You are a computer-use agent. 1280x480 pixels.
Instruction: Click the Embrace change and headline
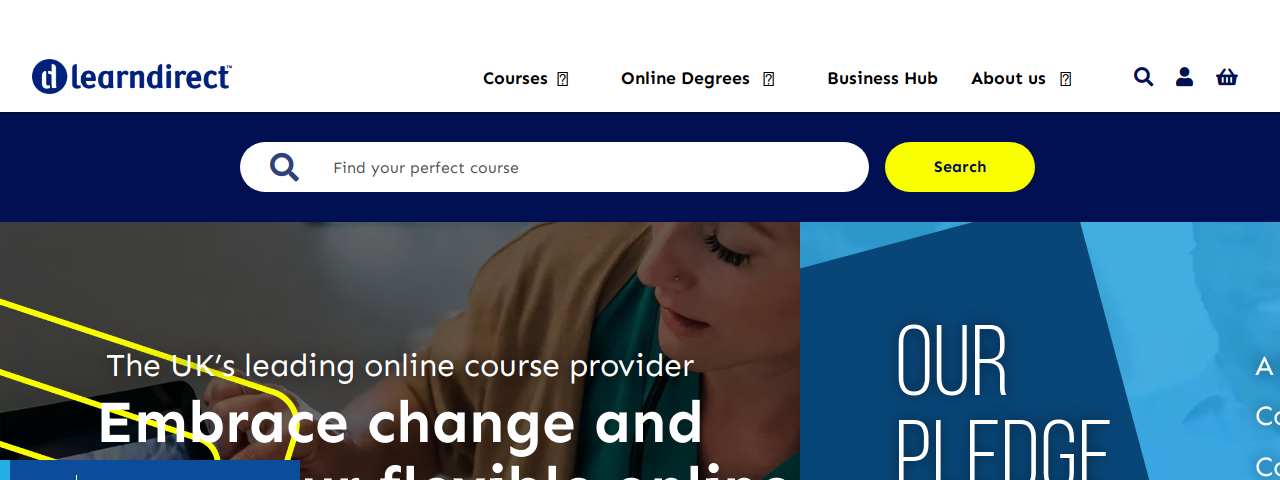(401, 422)
